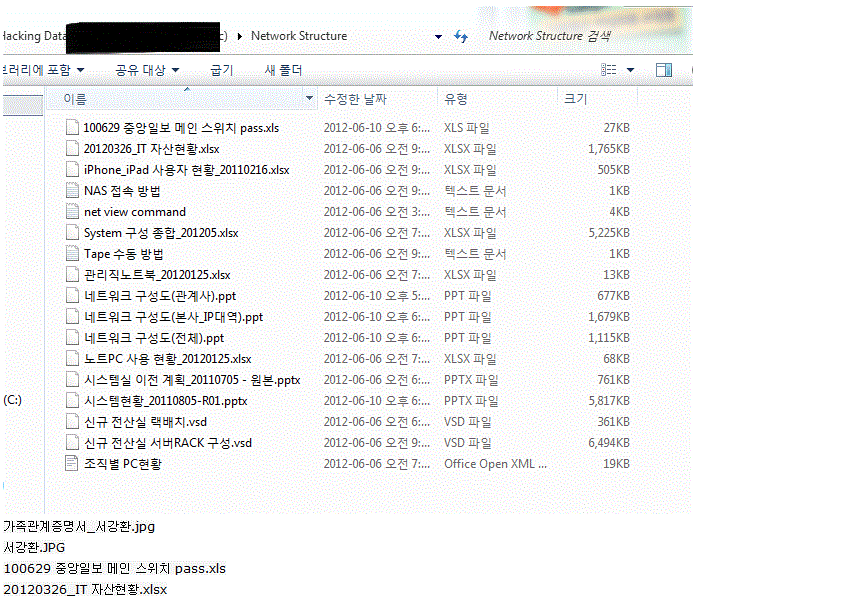Click icon of 시스템현황_20110805-R01.pptx

72,401
